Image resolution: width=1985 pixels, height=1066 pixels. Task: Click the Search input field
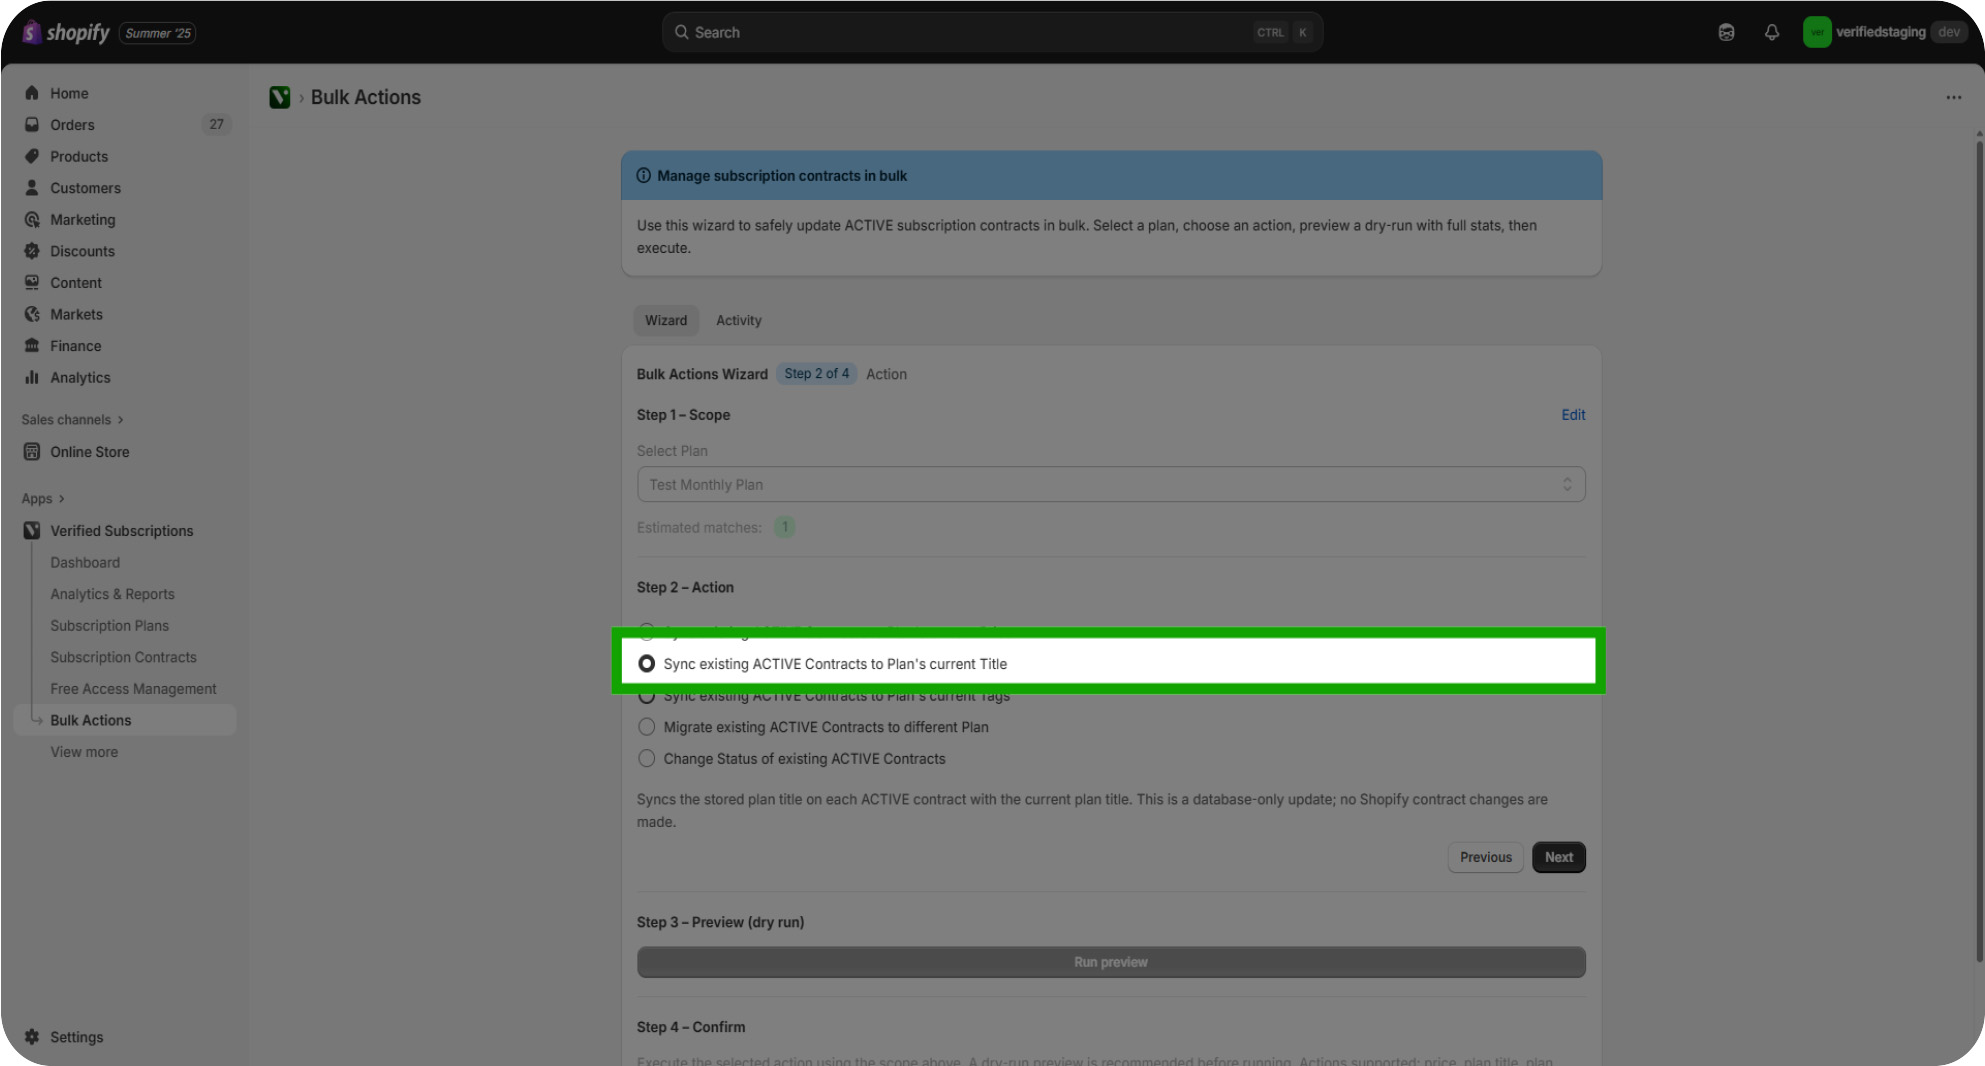click(x=993, y=32)
